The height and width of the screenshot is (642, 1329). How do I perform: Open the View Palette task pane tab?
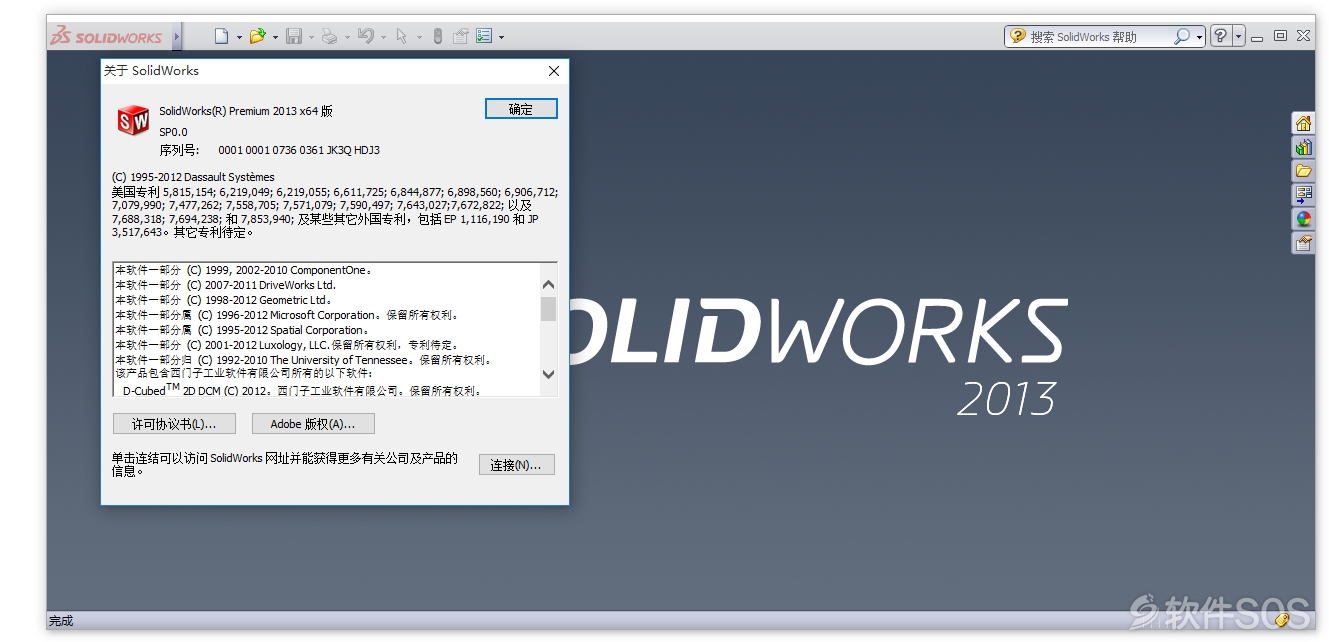[1303, 194]
